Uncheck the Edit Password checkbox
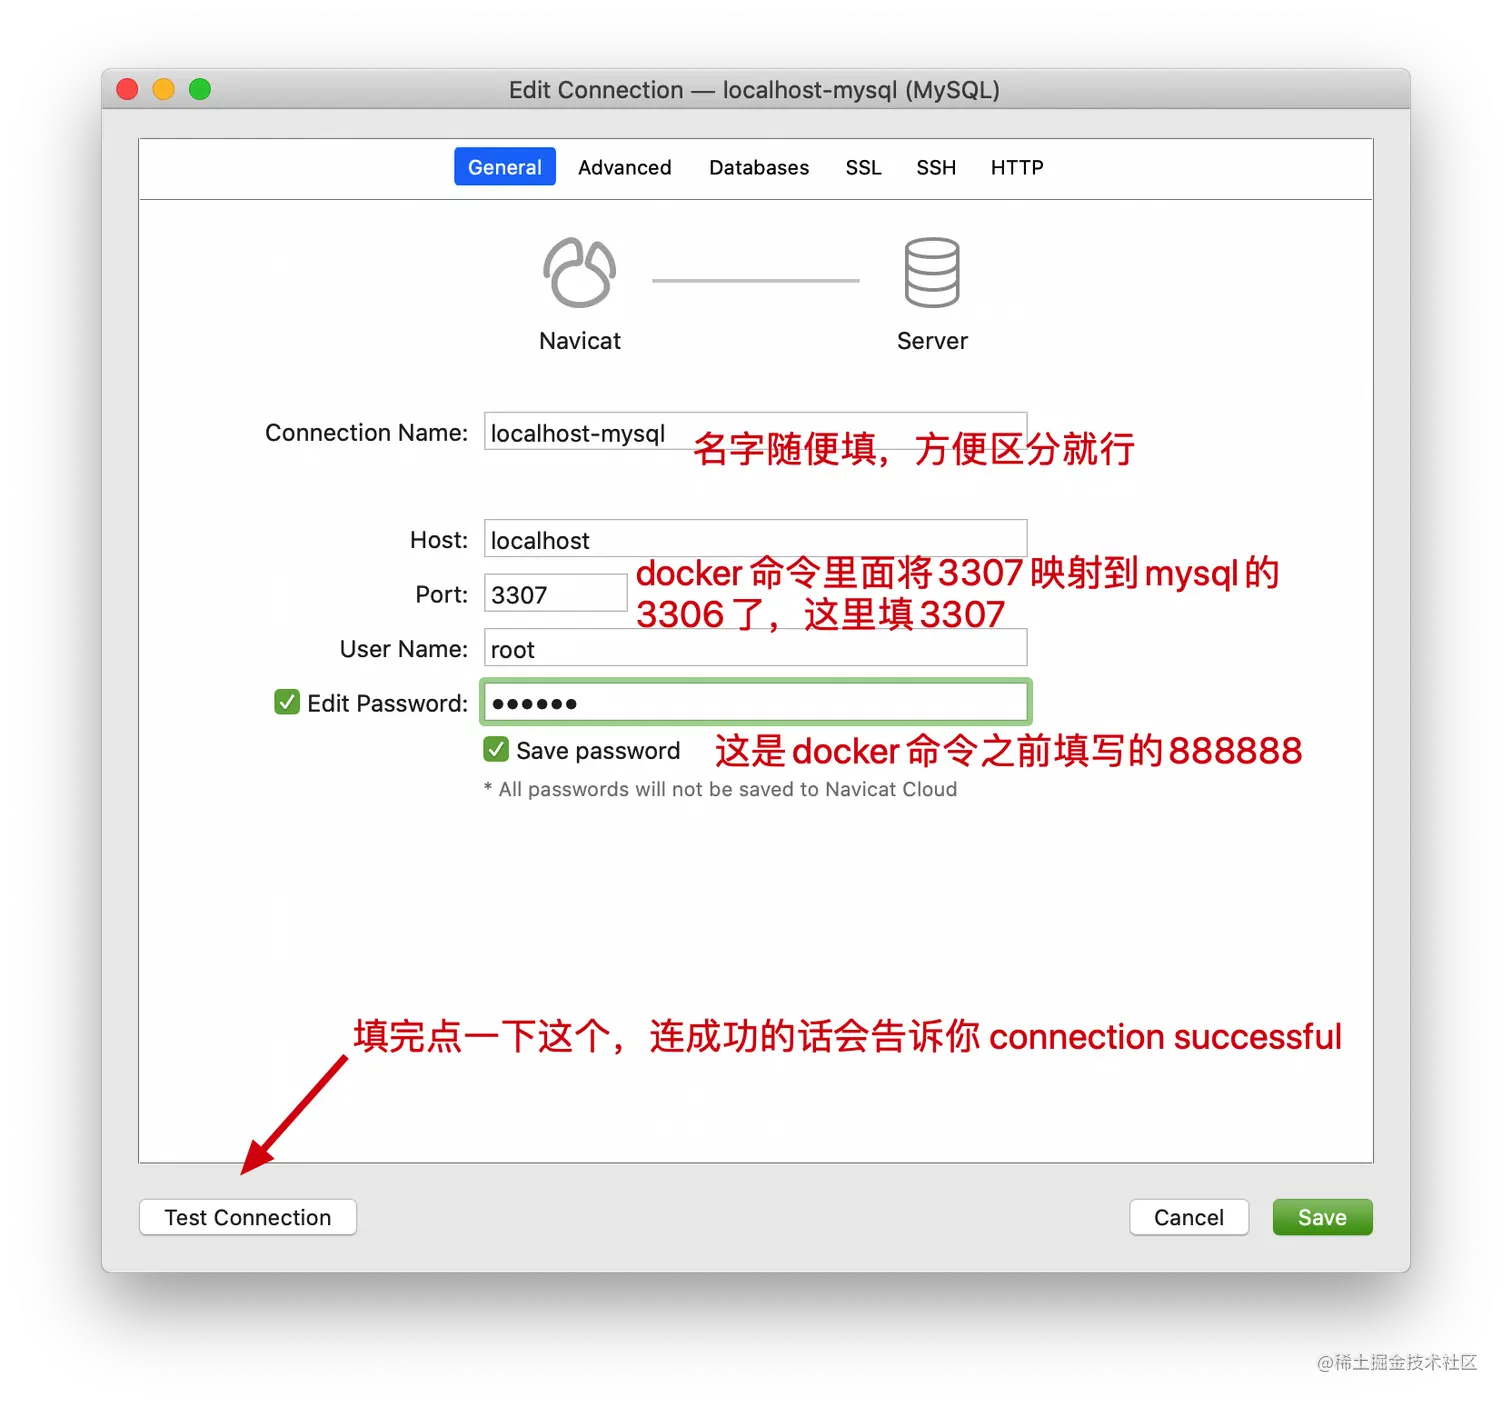Image resolution: width=1512 pixels, height=1407 pixels. point(287,702)
